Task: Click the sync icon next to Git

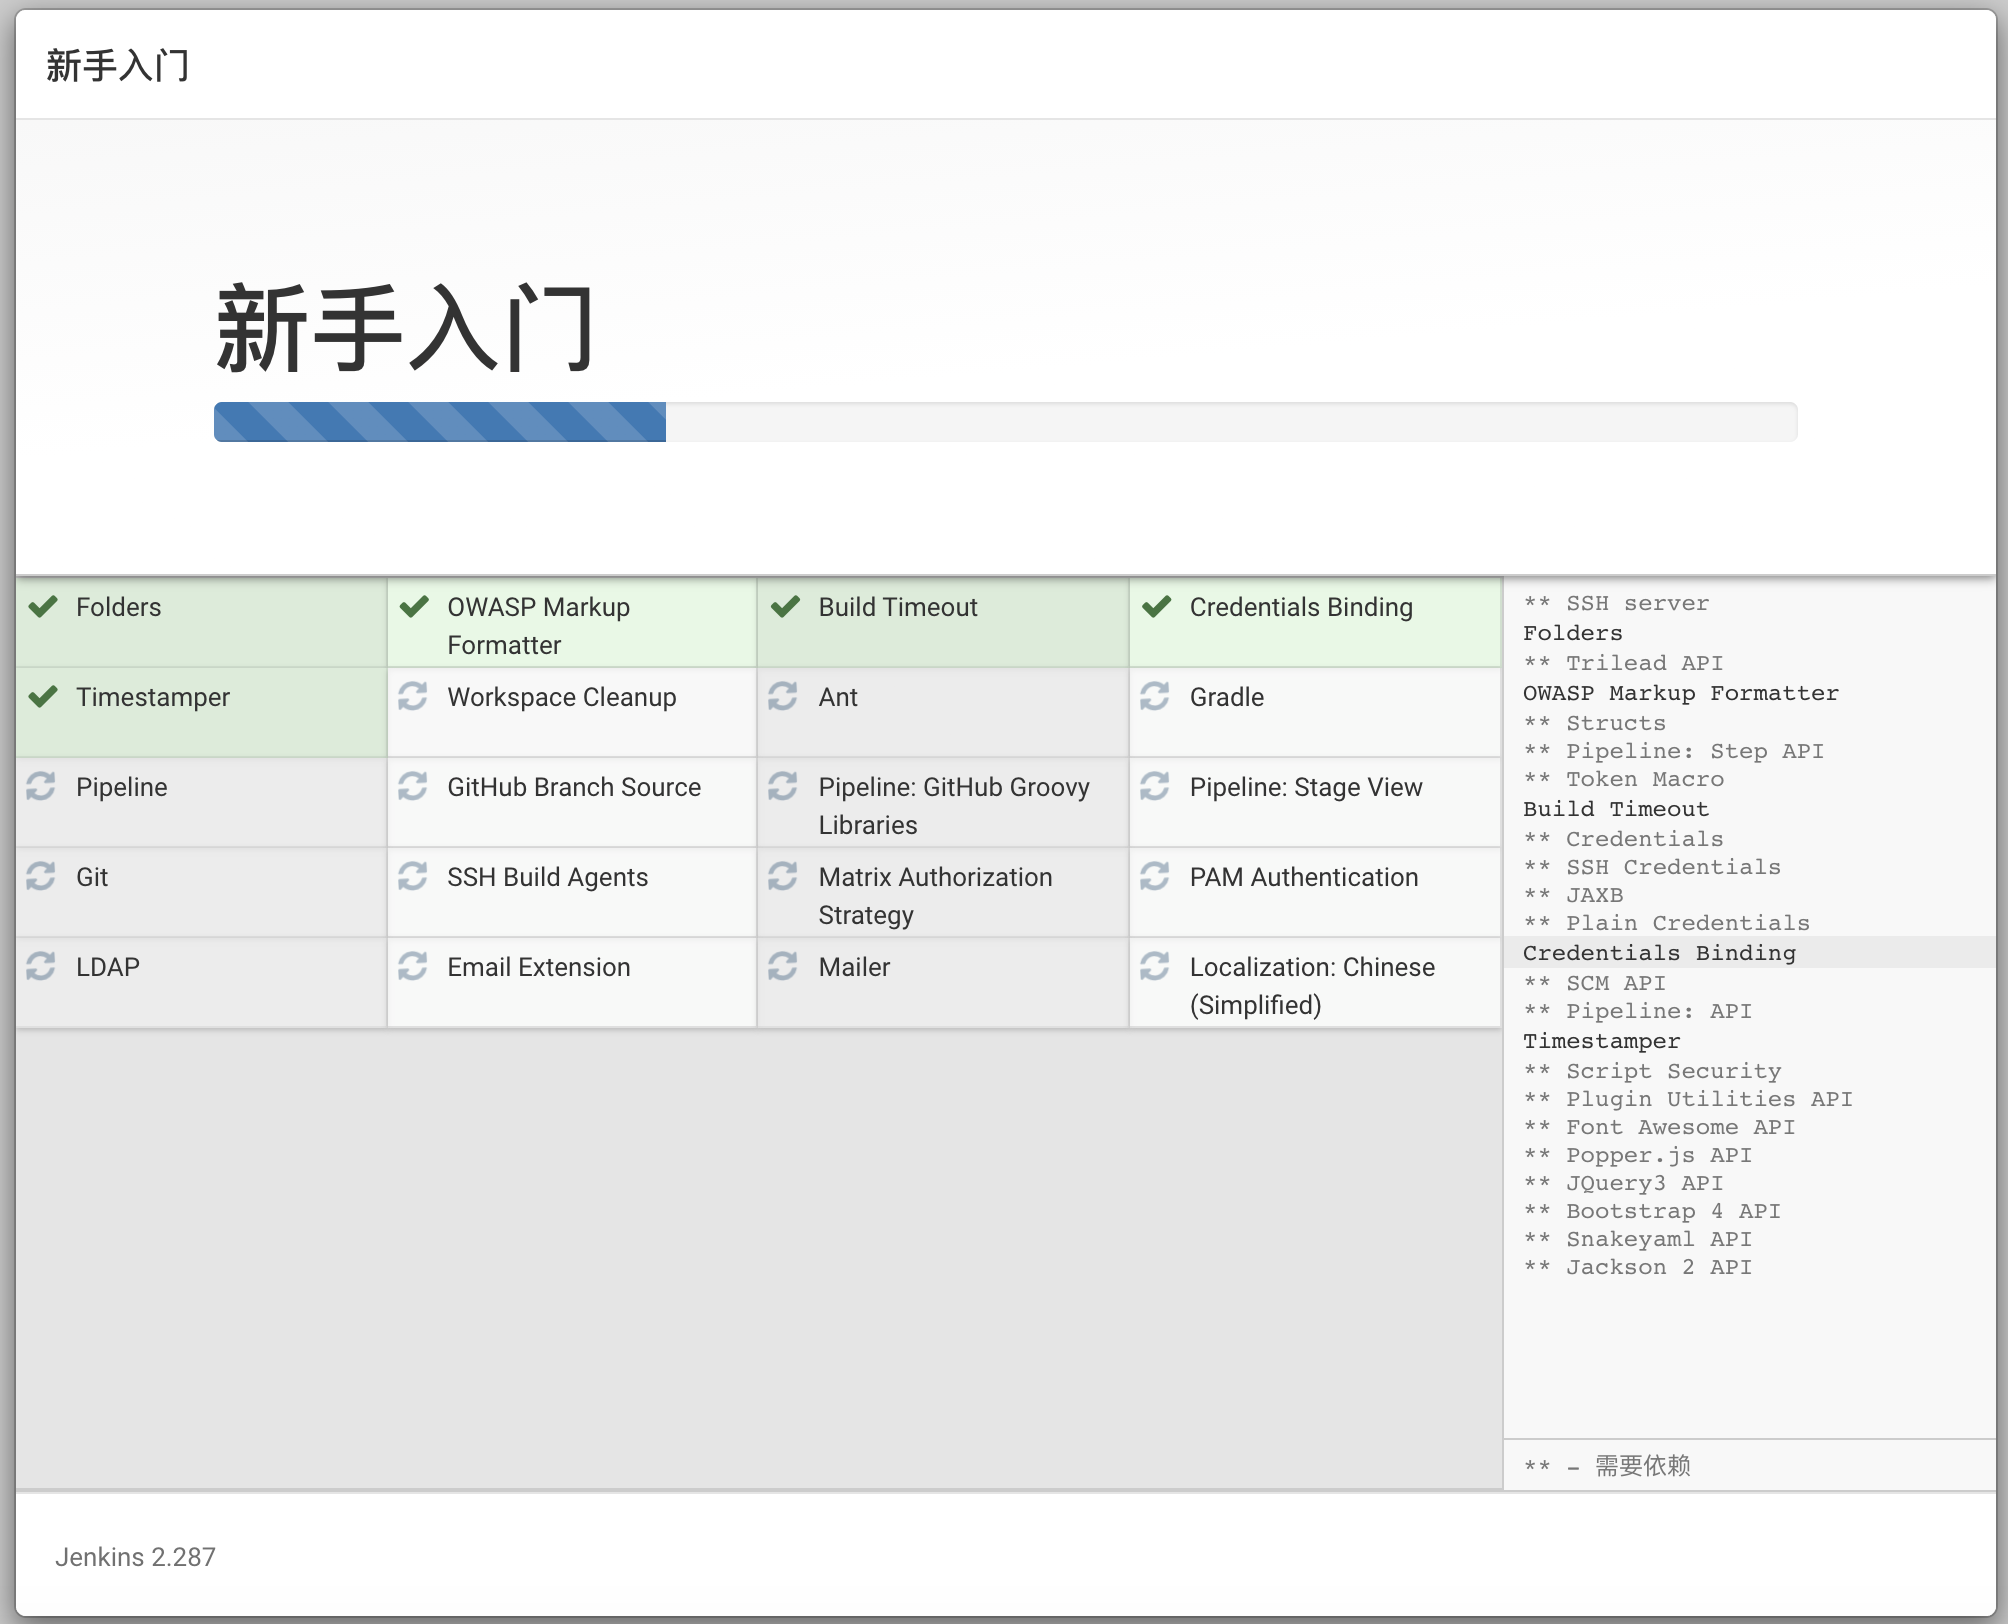Action: (41, 876)
